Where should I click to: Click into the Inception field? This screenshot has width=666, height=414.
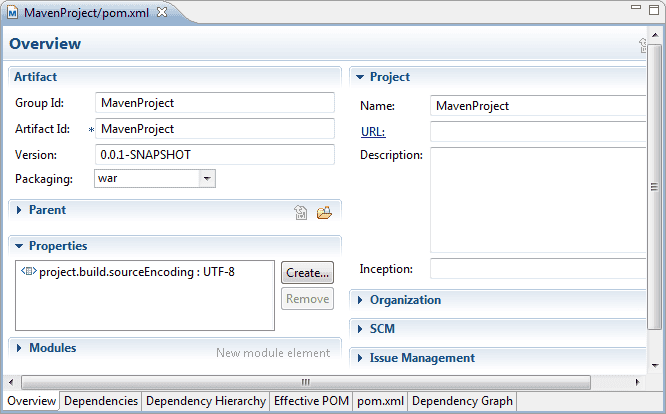click(x=538, y=269)
